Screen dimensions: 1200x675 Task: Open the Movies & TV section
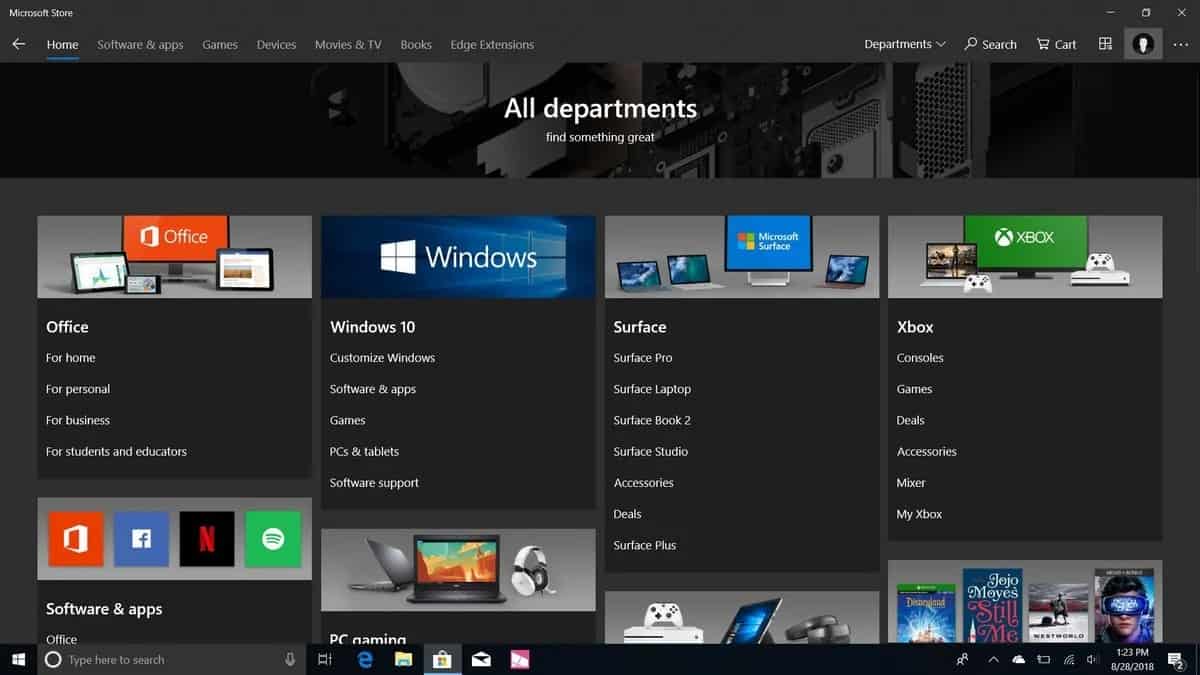347,44
